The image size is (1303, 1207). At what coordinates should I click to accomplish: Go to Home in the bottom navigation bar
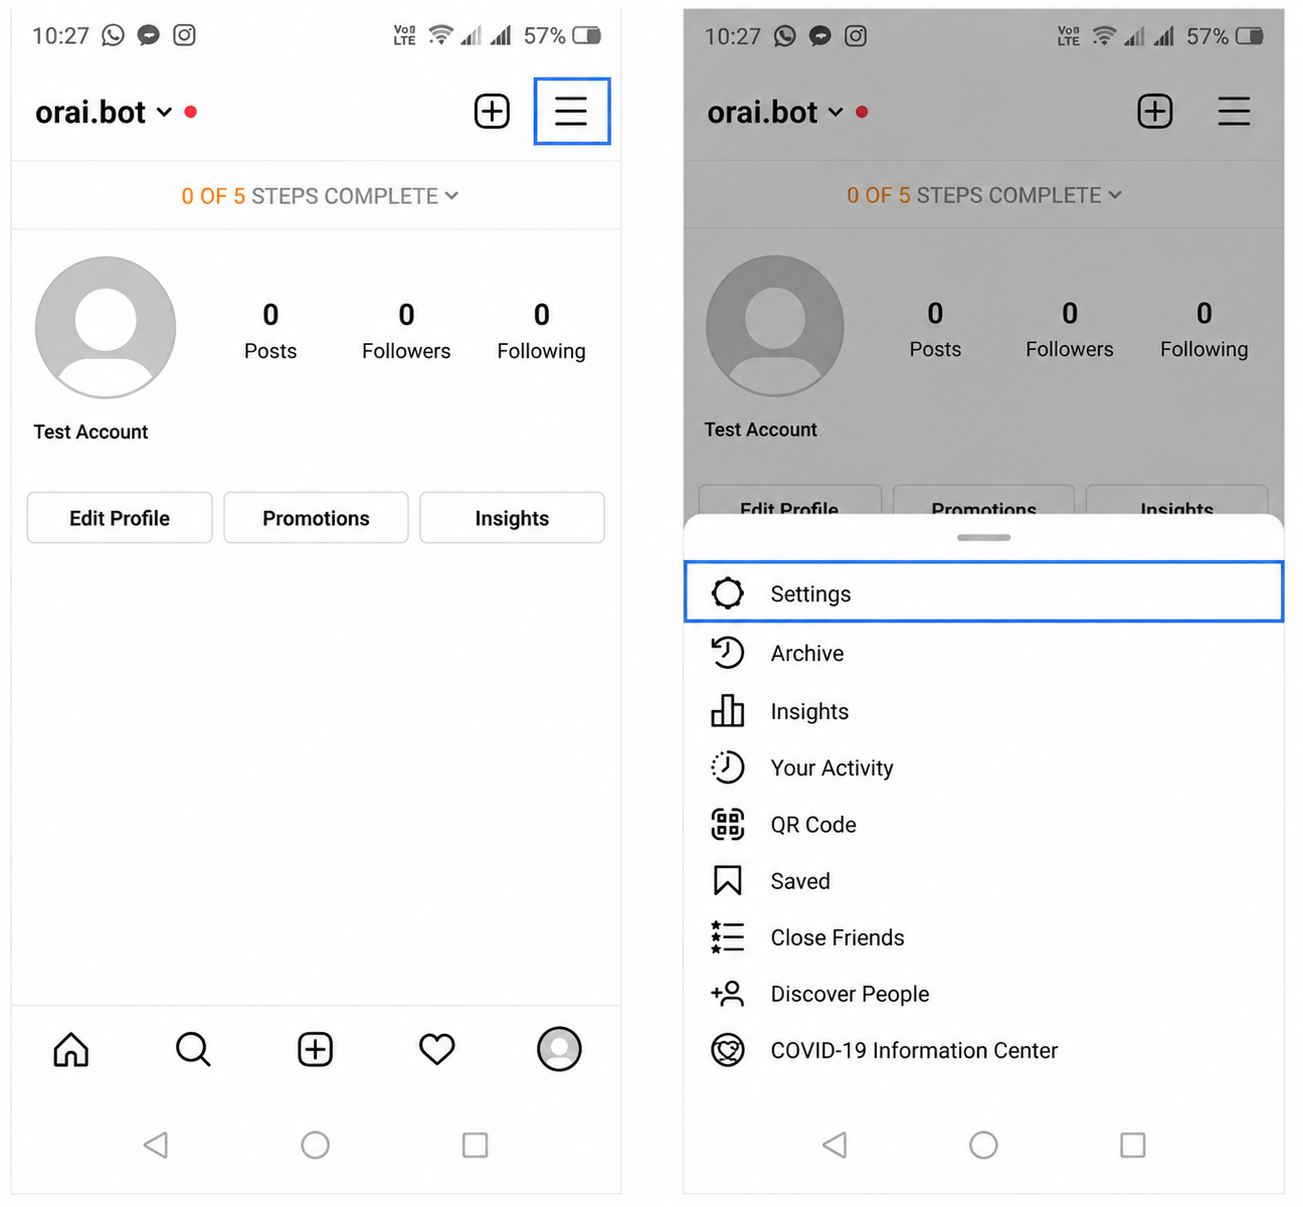tap(71, 1049)
